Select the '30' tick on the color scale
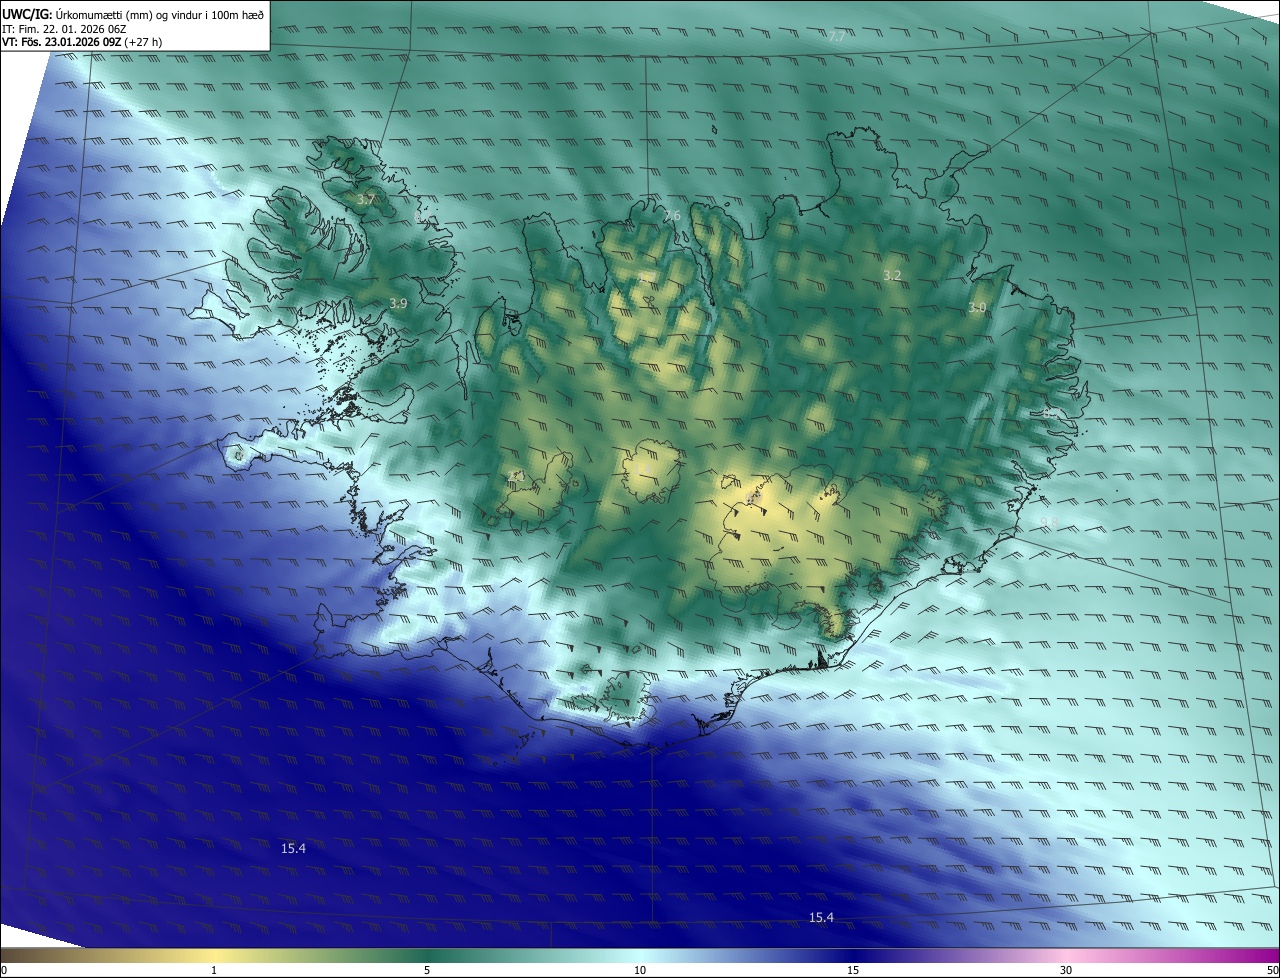1280x978 pixels. [1066, 970]
